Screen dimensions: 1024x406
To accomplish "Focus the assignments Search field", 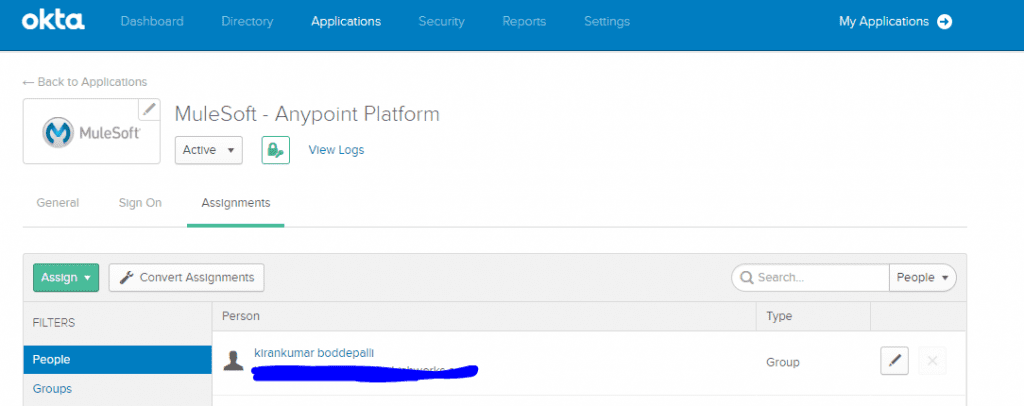I will 810,277.
